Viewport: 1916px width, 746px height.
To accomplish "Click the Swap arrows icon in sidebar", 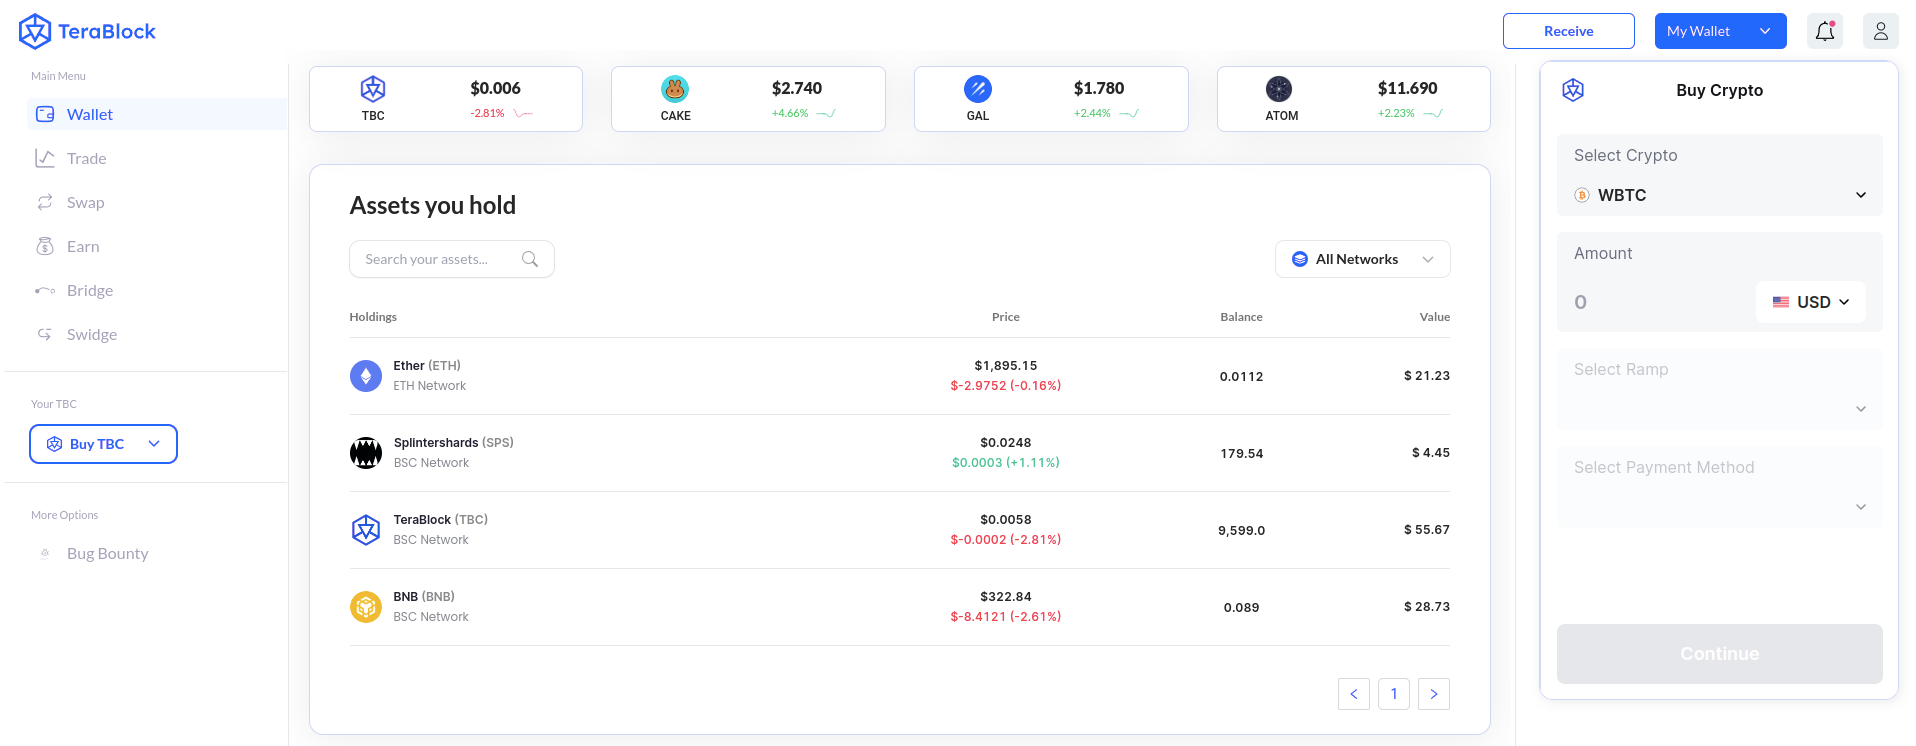I will click(45, 202).
